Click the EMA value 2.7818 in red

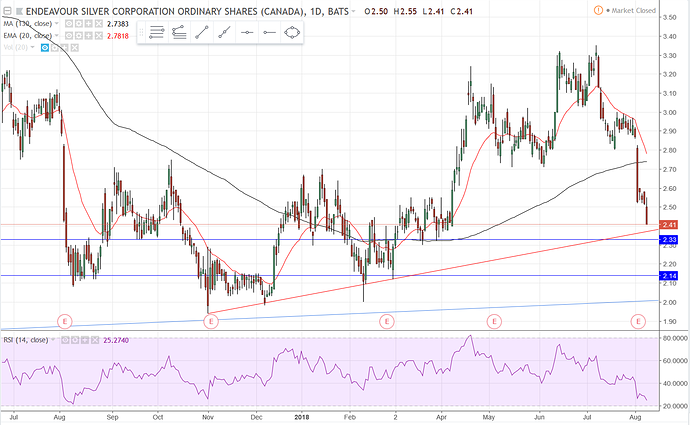point(118,36)
